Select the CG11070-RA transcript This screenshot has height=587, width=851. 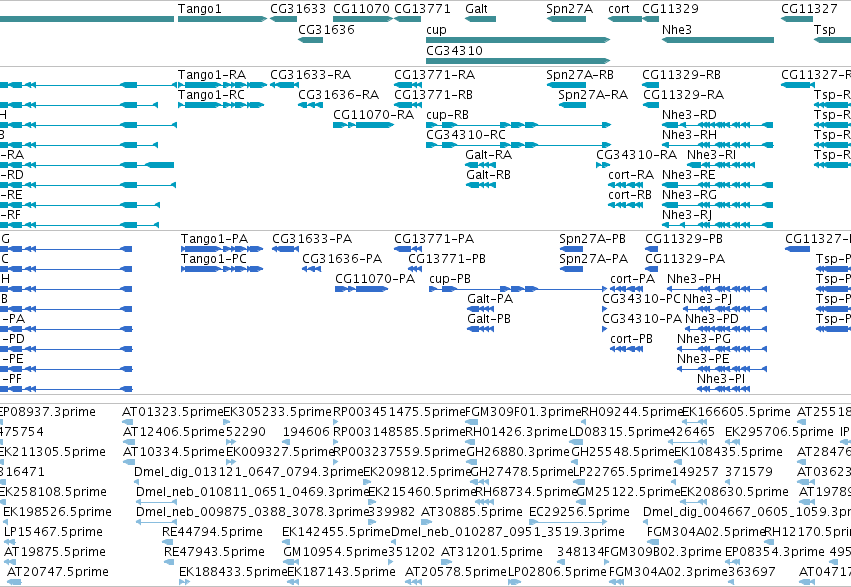(x=364, y=125)
